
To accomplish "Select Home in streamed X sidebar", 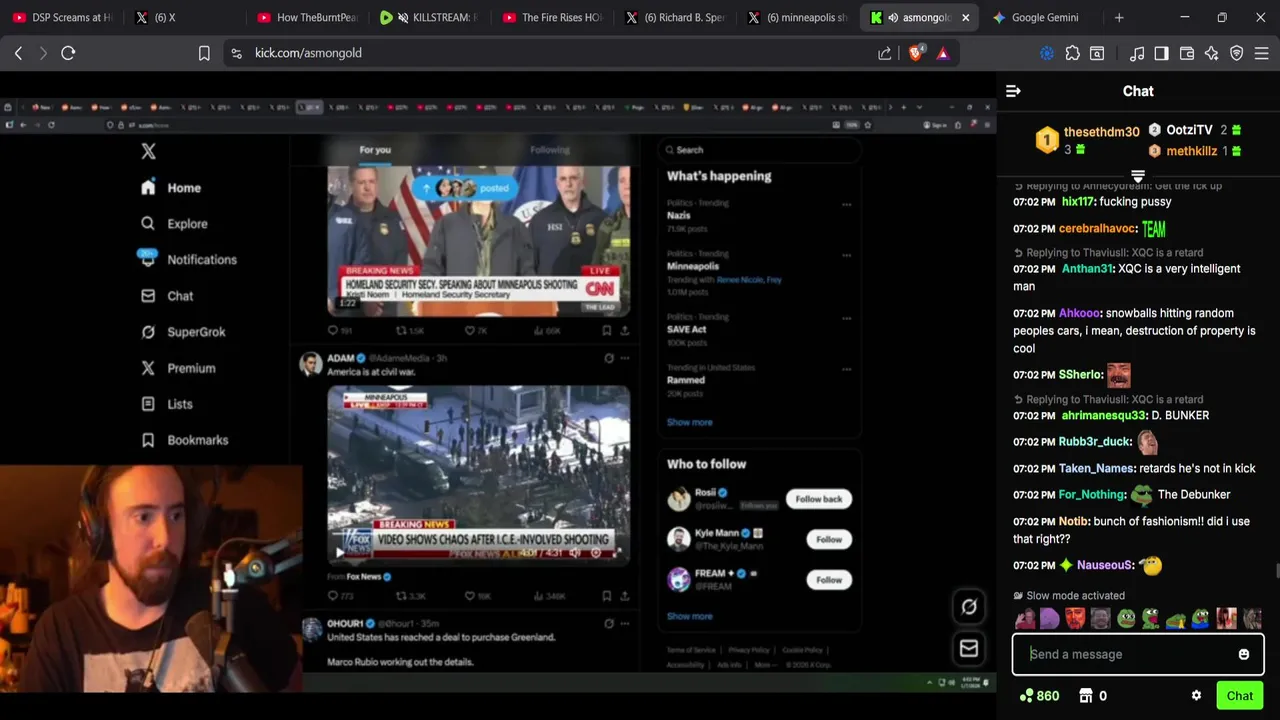I will pos(171,188).
